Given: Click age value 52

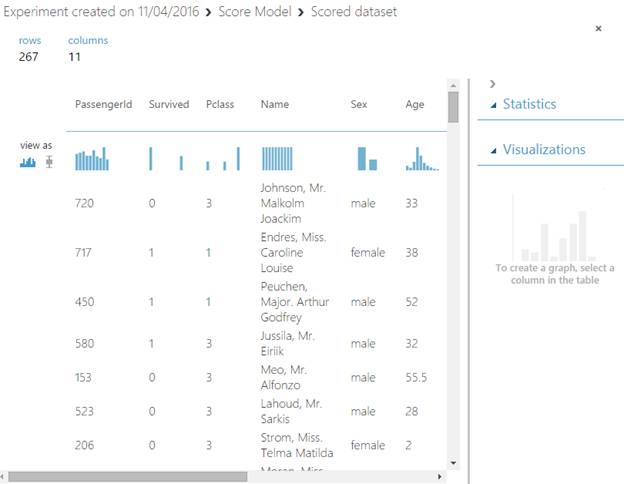Looking at the screenshot, I should click(411, 302).
